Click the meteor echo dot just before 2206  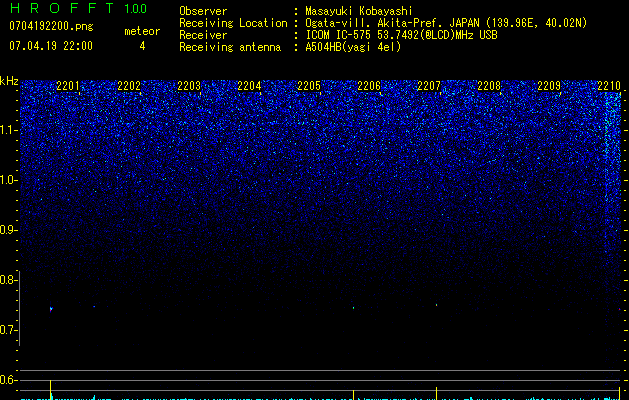pyautogui.click(x=353, y=308)
